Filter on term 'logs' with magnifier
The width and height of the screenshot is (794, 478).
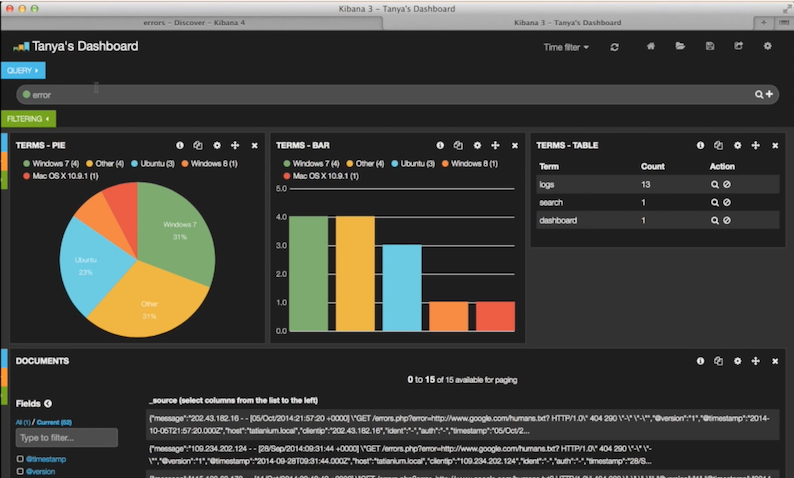(x=714, y=185)
